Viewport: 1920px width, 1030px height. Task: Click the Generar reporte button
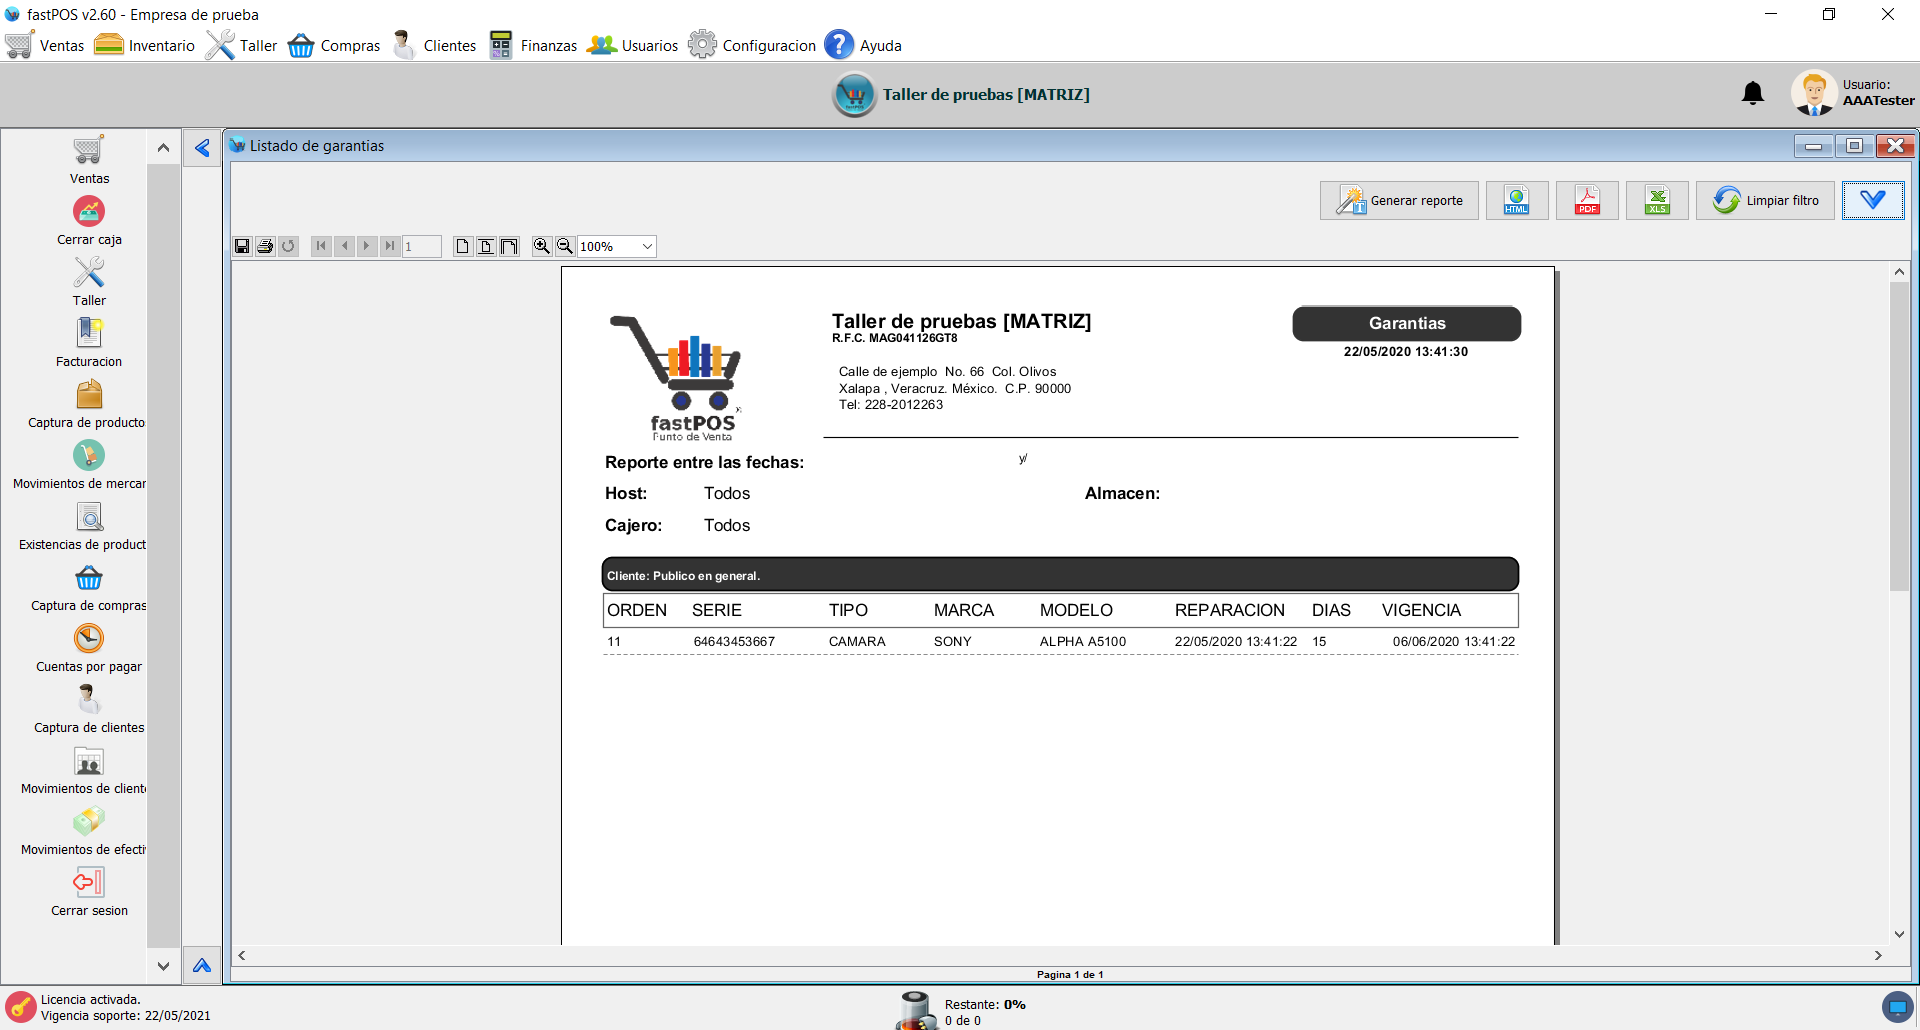tap(1399, 201)
